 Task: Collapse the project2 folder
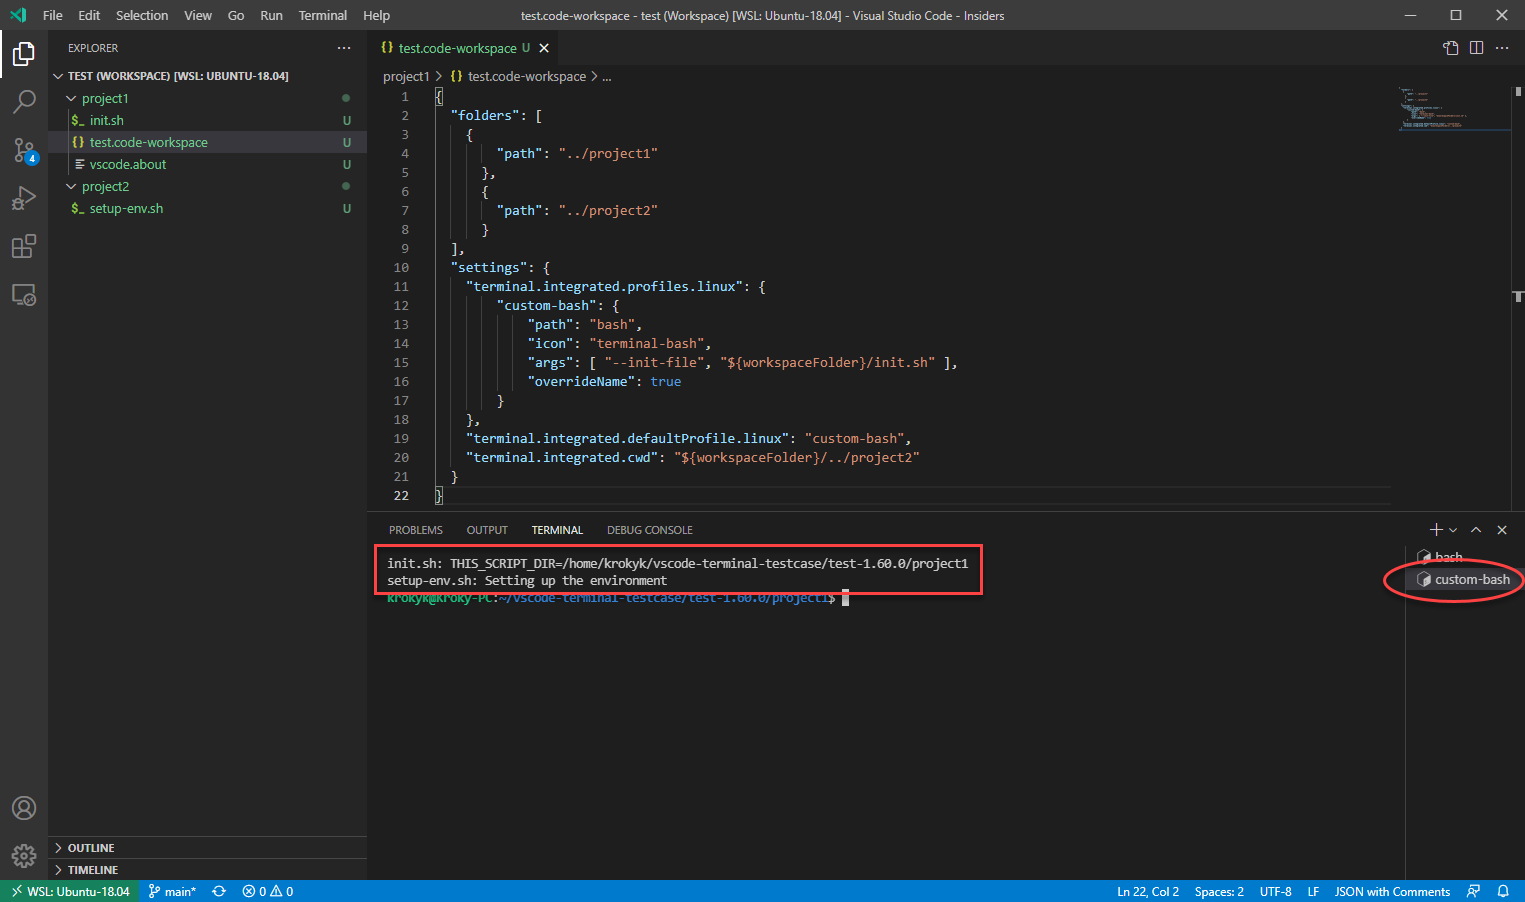(207, 186)
